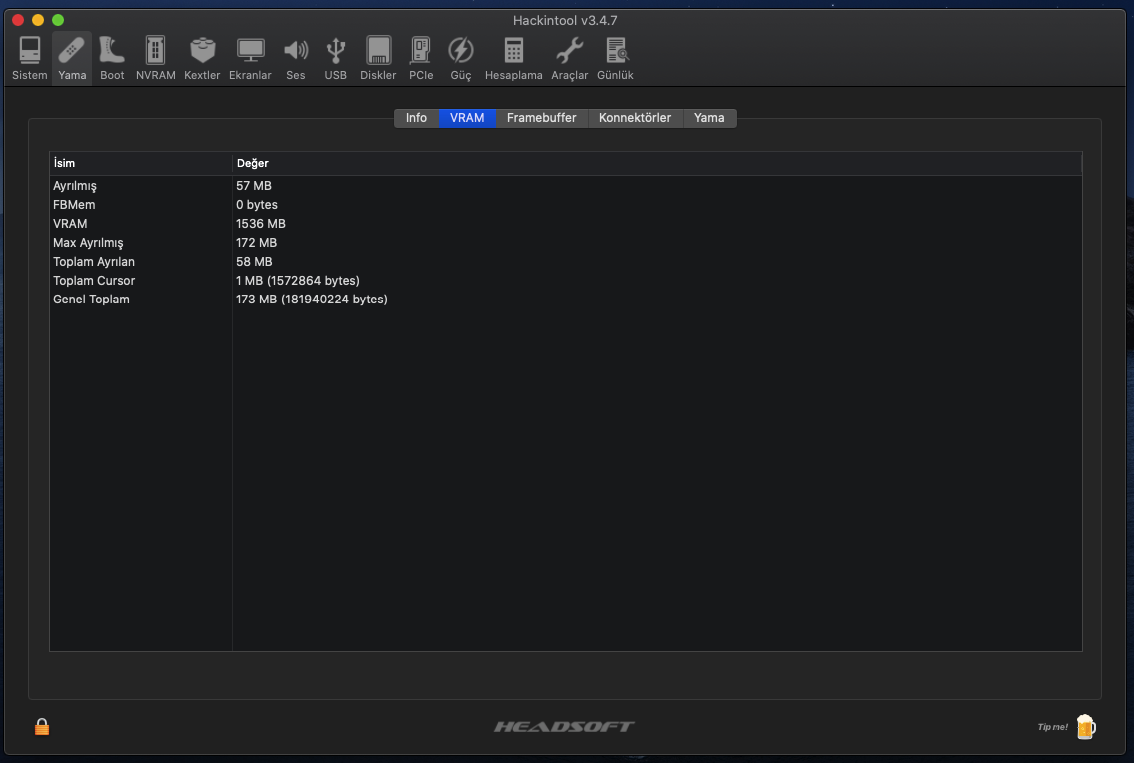Screen dimensions: 1134x763
Task: Switch to the Framebuffer tab
Action: [541, 117]
